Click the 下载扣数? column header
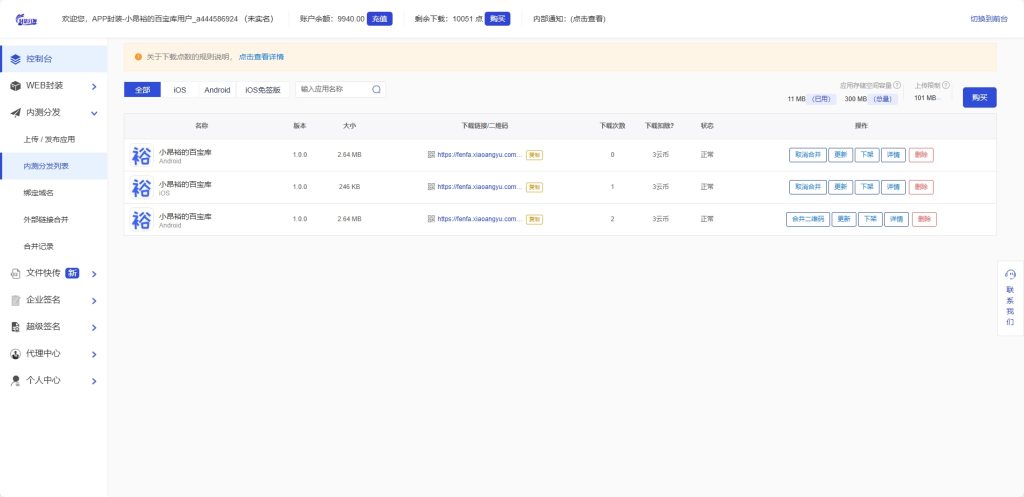 pyautogui.click(x=660, y=125)
